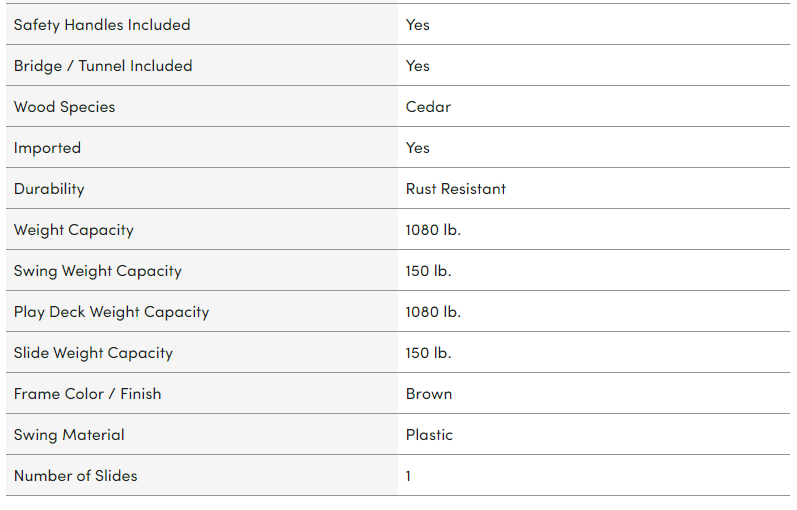Click the Rust Resistant value

(x=456, y=188)
